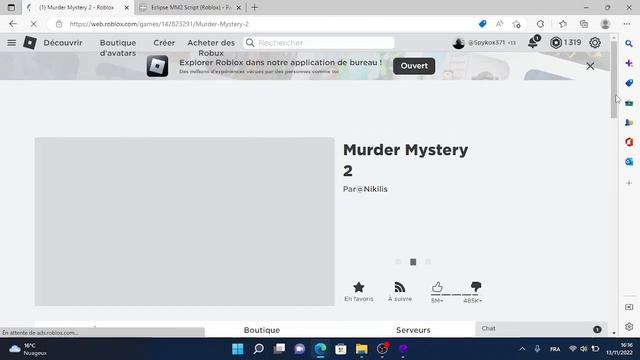Open the Favorites list icon

point(563,24)
